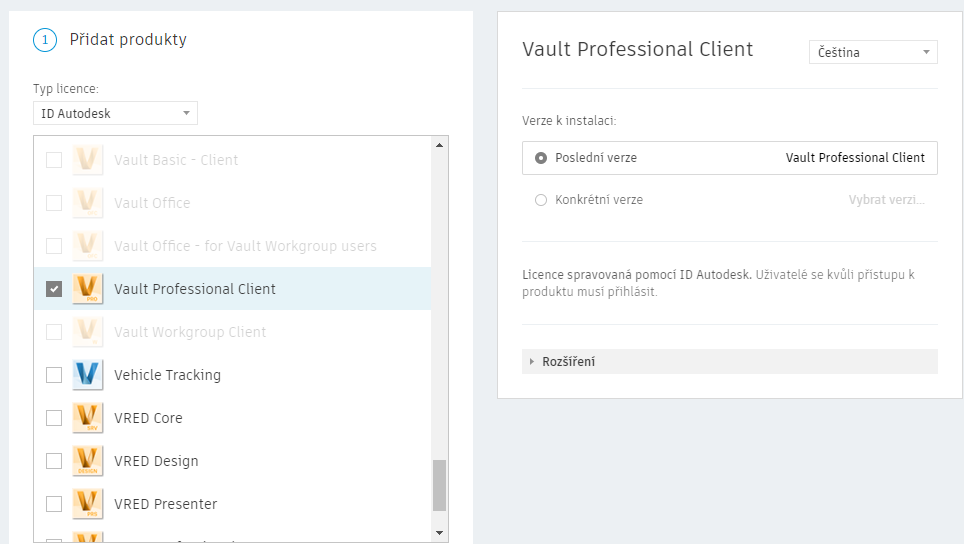
Task: Open the Typ licence ID Autodesk dropdown
Action: click(115, 114)
